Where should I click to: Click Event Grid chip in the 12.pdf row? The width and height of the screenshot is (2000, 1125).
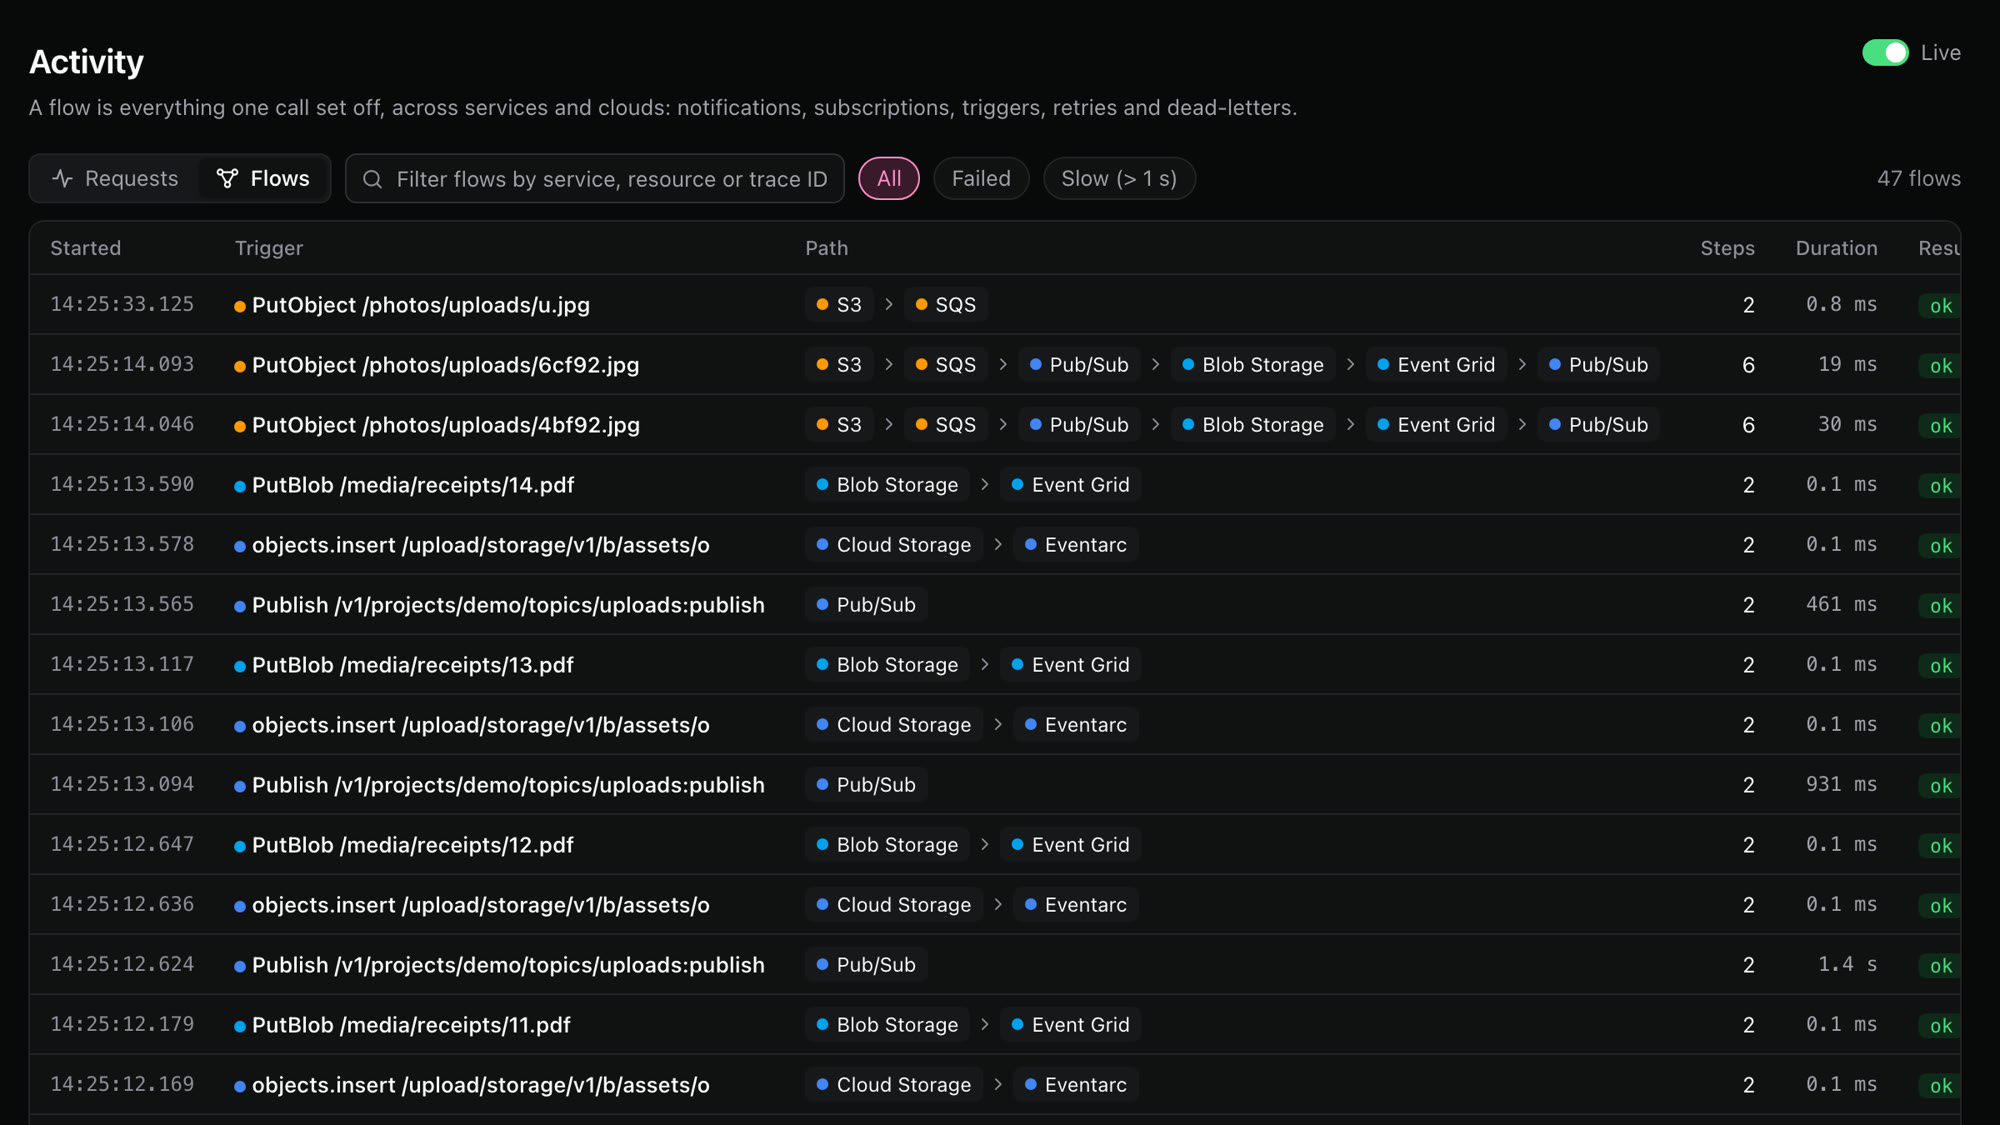pyautogui.click(x=1071, y=845)
